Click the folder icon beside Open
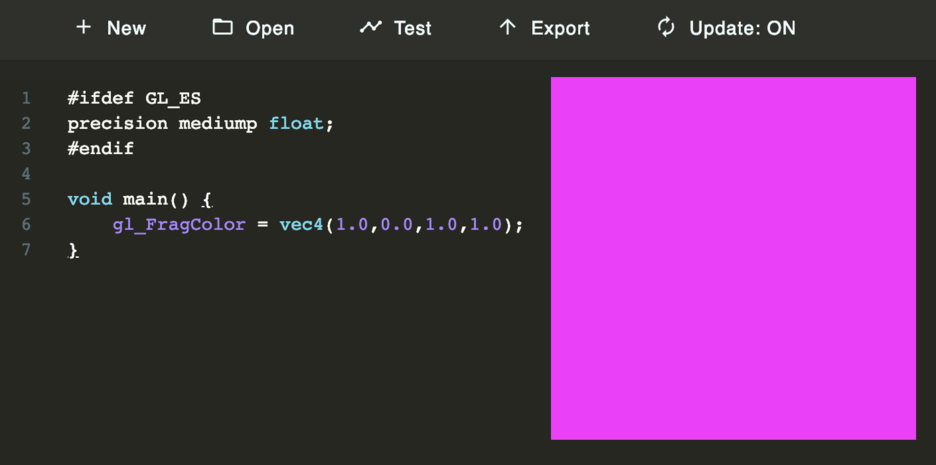Screen dimensions: 936x465 coord(222,27)
